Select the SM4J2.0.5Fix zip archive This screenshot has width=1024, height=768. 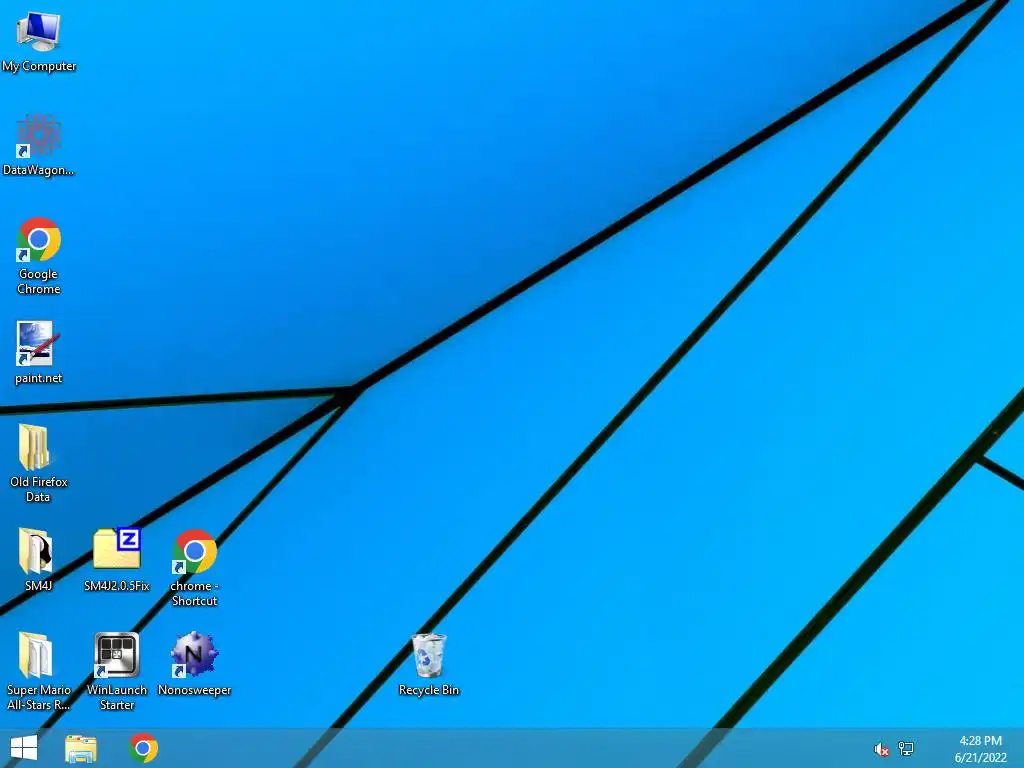click(117, 560)
